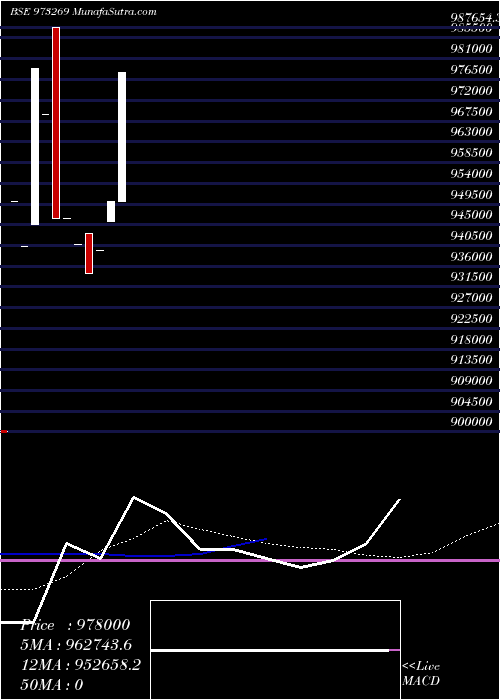Click the 972000 price axis label
Screen dimensions: 500x700
point(471,90)
